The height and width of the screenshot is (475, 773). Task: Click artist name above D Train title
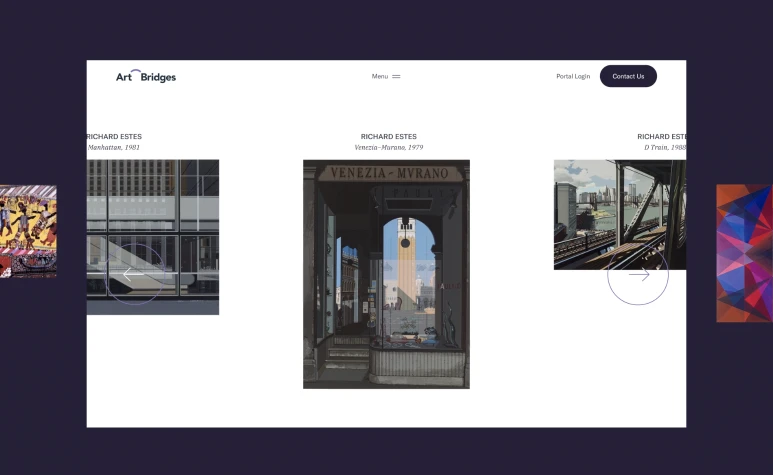click(662, 136)
